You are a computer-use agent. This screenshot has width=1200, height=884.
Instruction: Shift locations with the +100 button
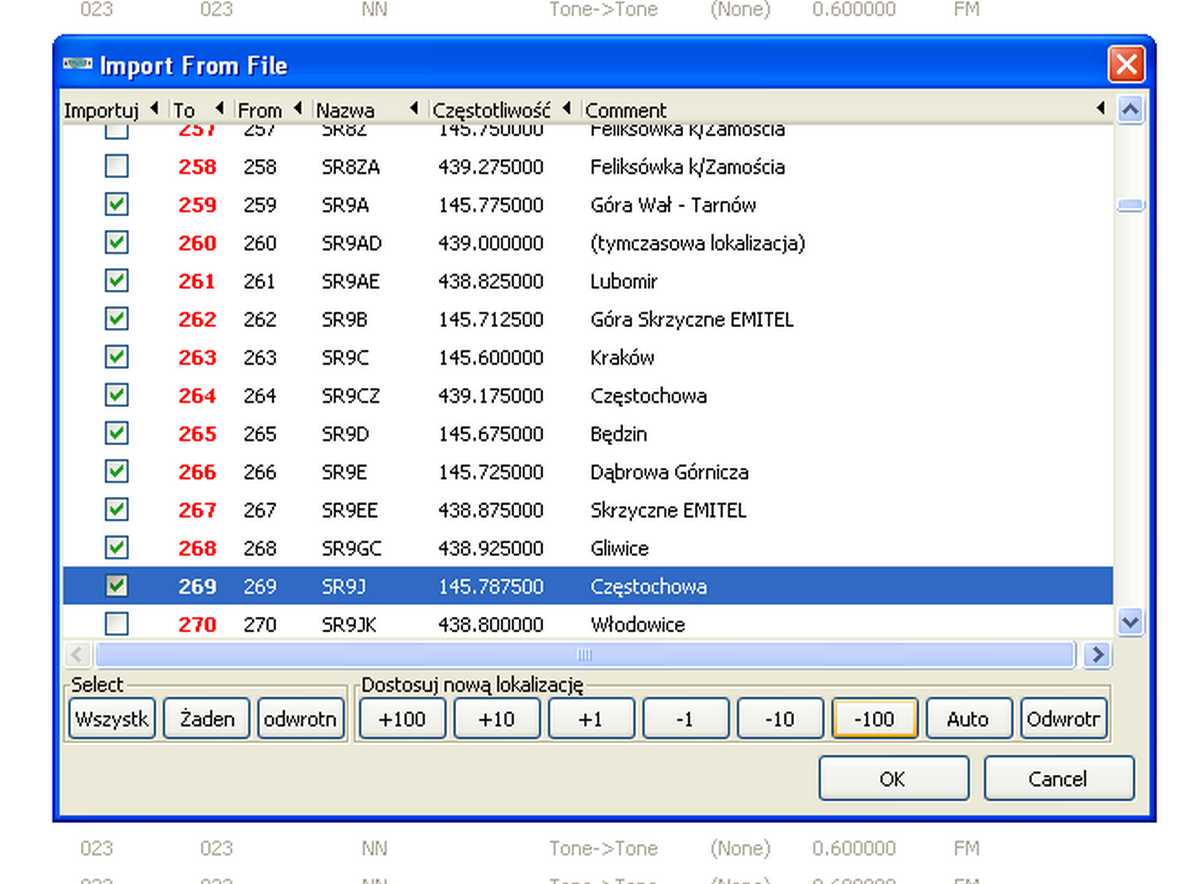click(x=401, y=719)
